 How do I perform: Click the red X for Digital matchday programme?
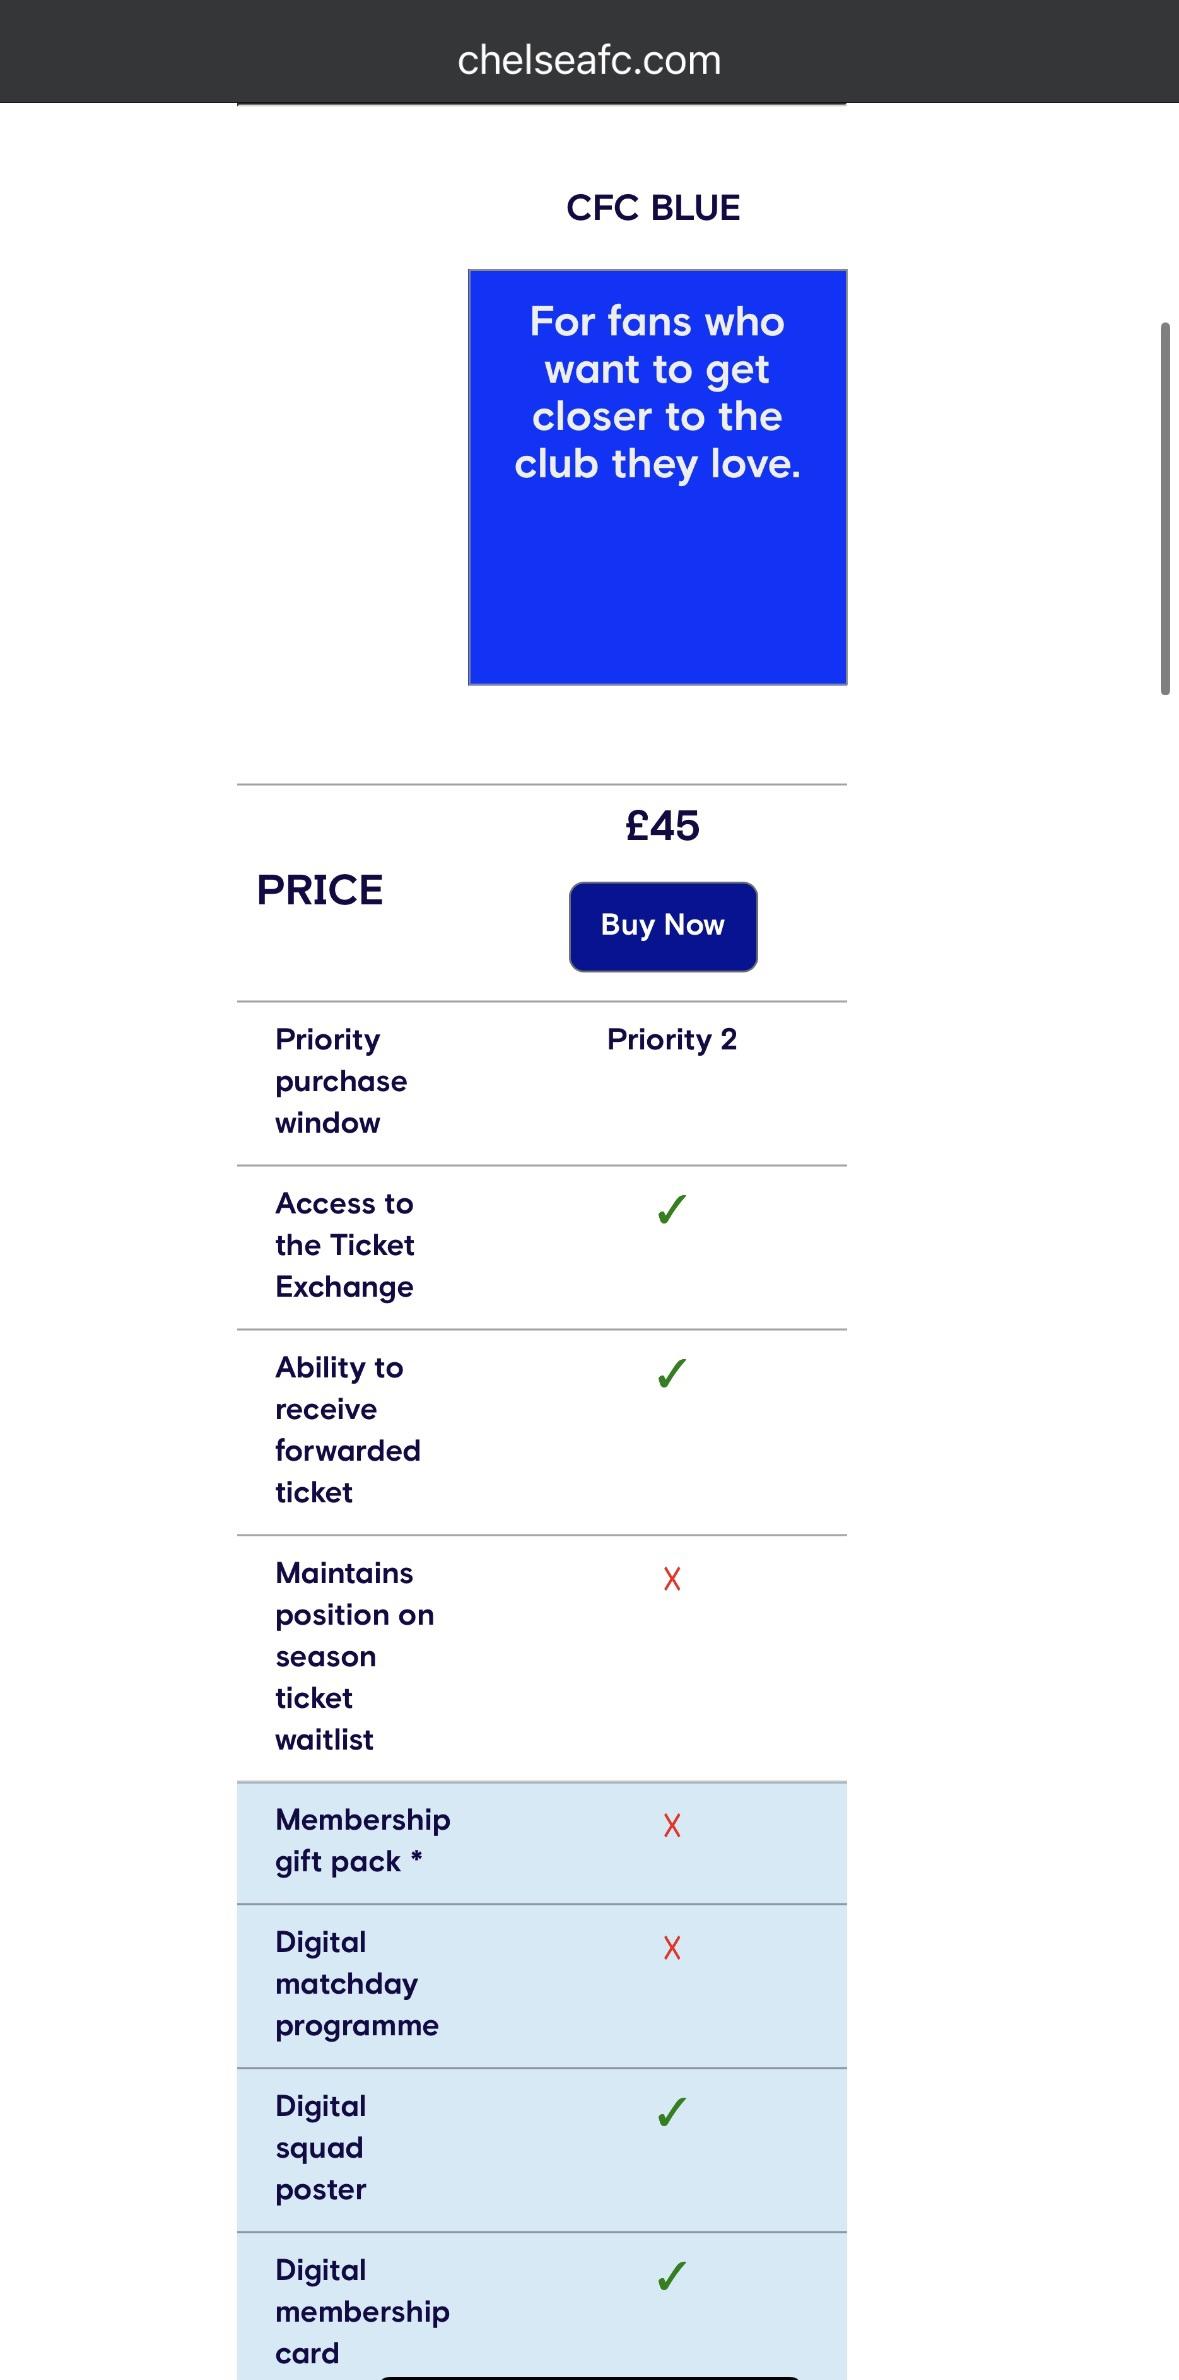pyautogui.click(x=670, y=1948)
